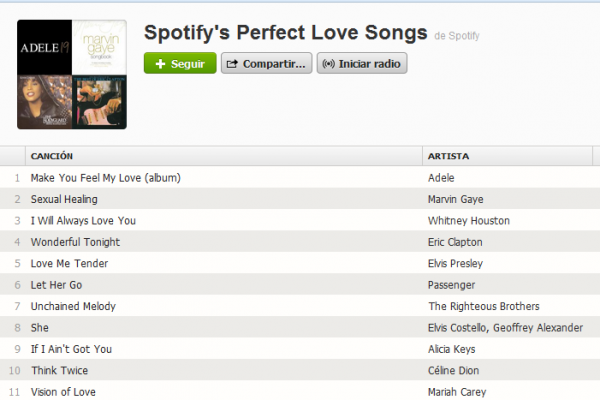
Task: Open the Whitney Houston Bodyguard cover thumbnail
Action: (44, 102)
